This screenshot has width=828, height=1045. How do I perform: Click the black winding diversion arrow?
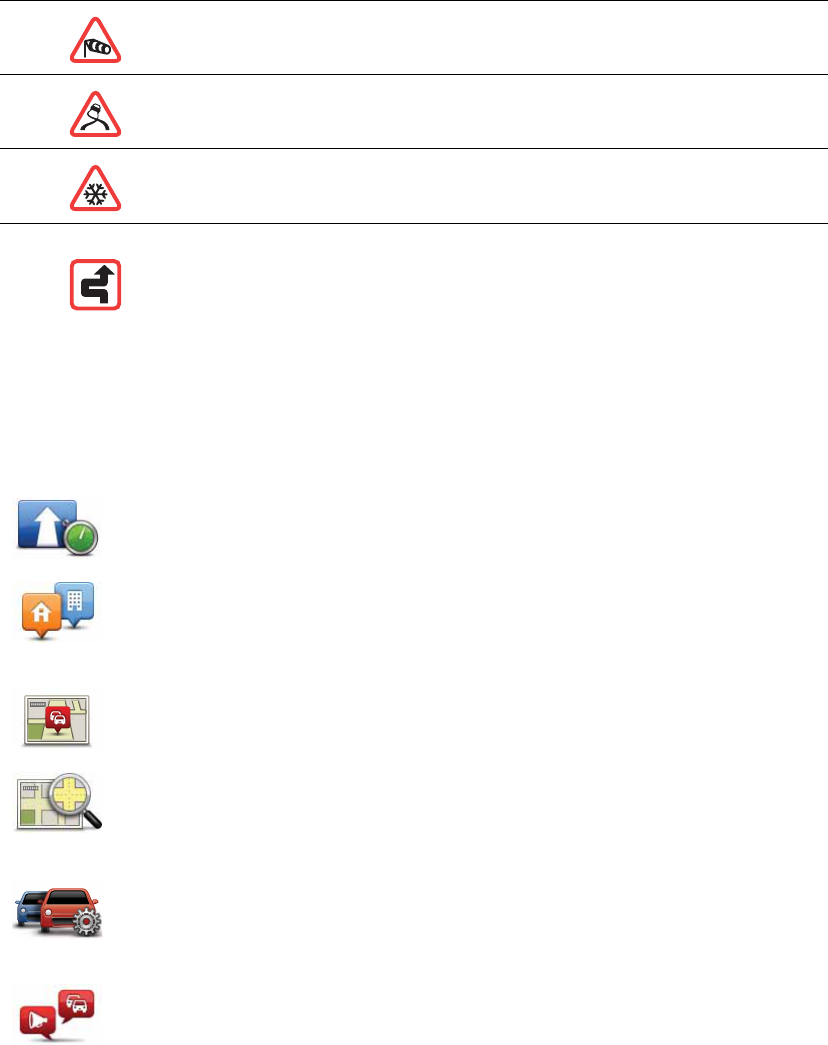98,284
